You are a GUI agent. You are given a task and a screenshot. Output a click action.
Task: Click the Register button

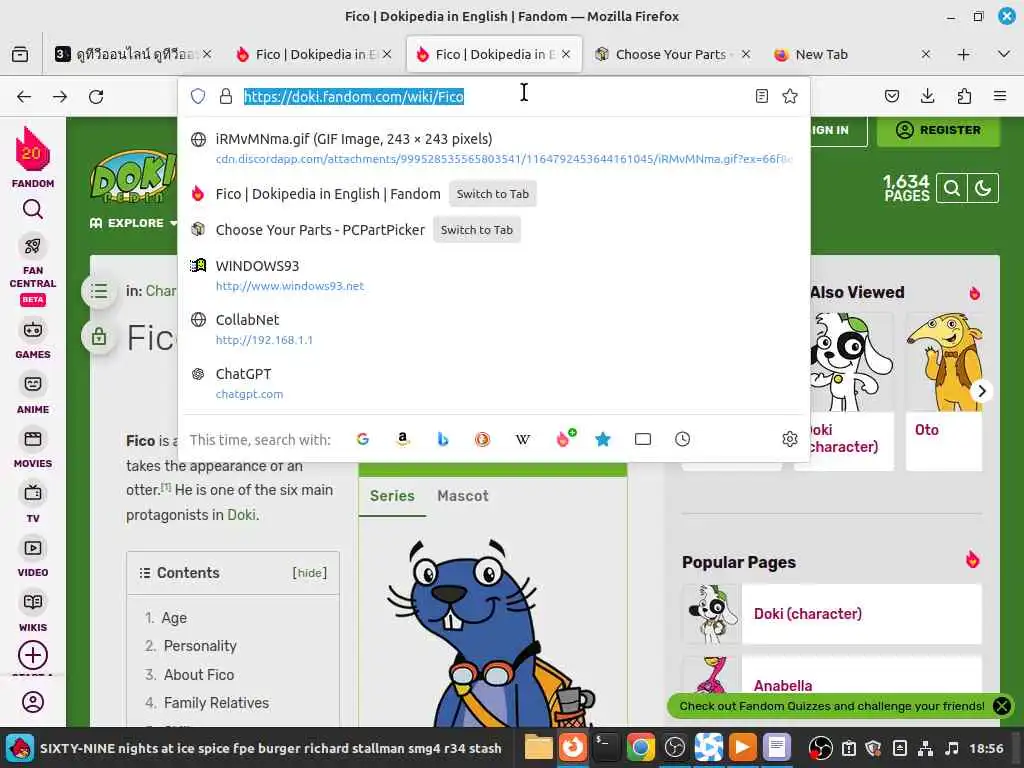click(x=938, y=130)
